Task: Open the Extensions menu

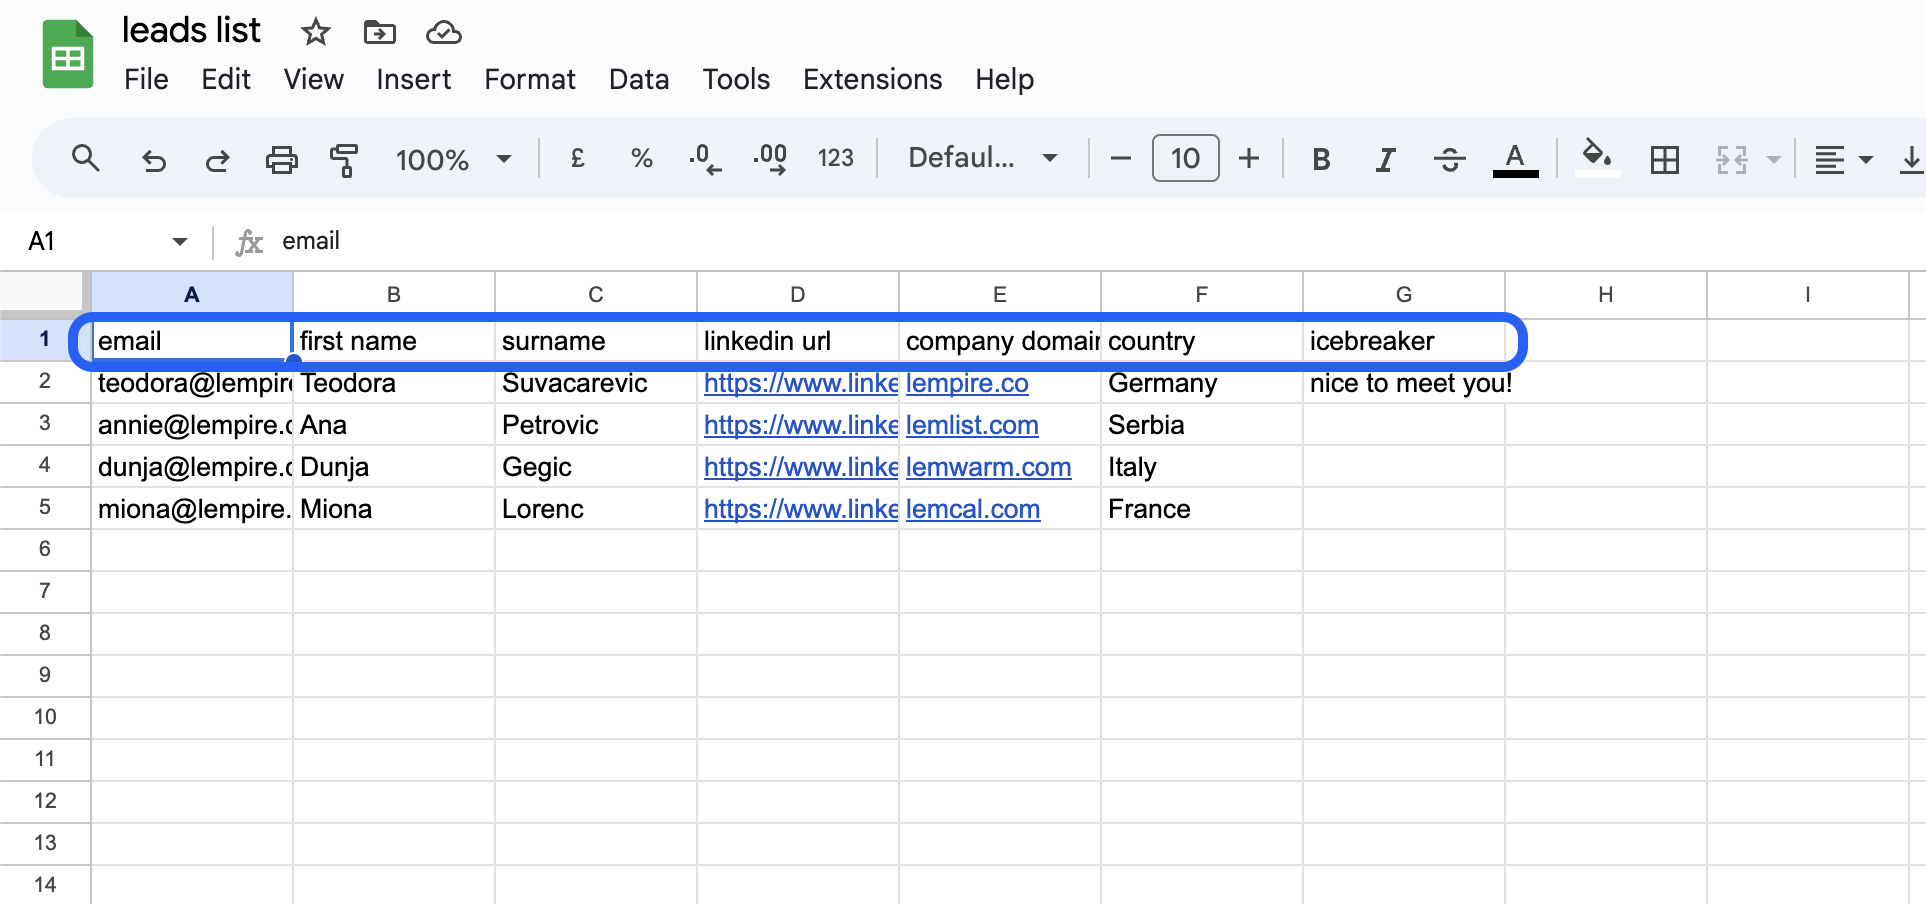Action: tap(871, 79)
